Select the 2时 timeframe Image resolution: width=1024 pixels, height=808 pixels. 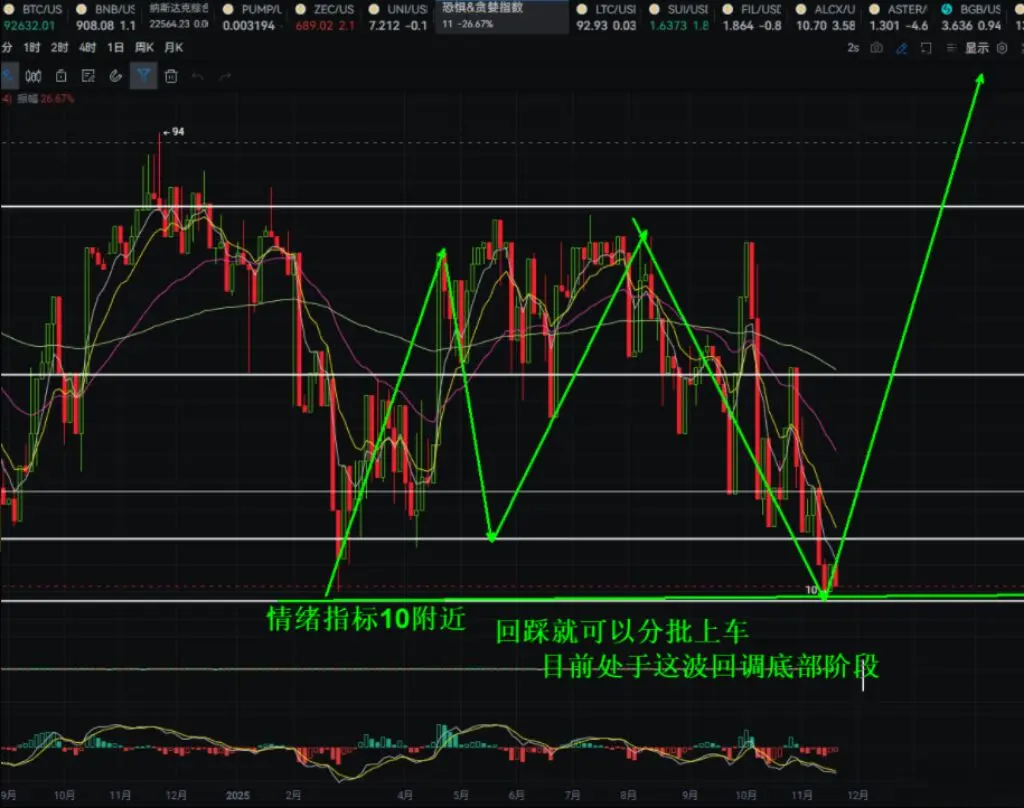(x=59, y=48)
